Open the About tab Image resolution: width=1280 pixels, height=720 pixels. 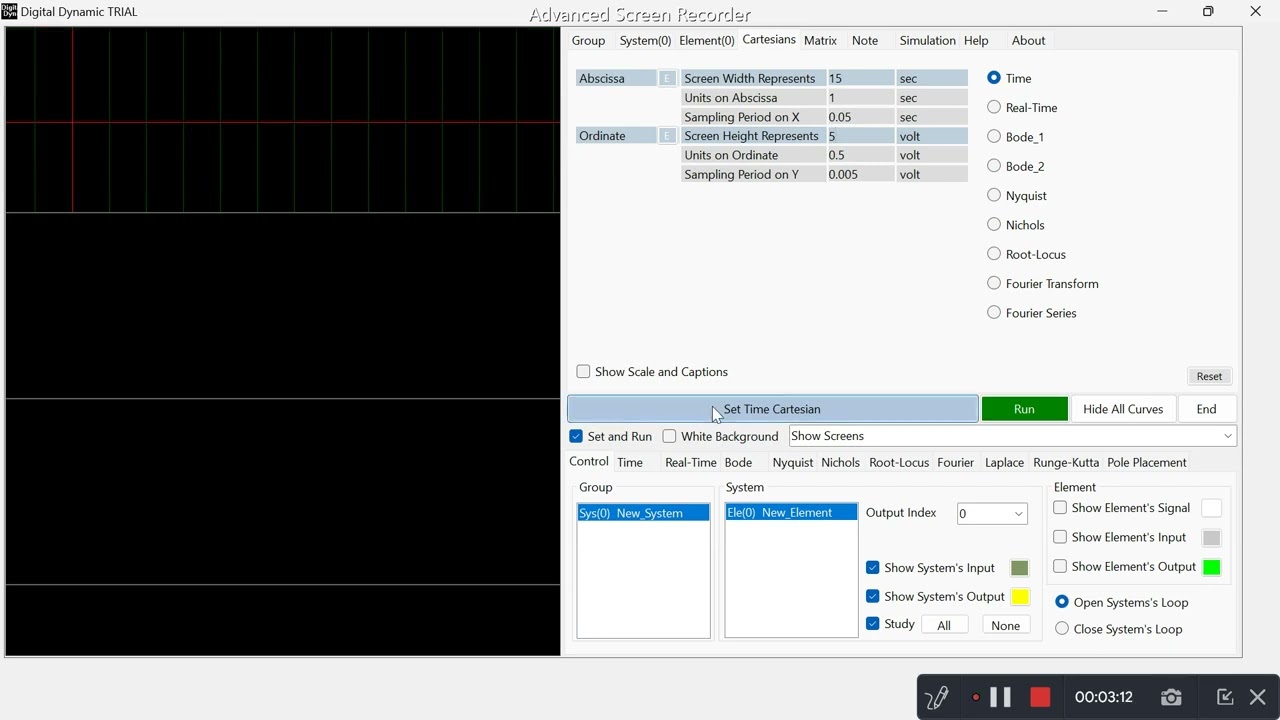[1028, 40]
